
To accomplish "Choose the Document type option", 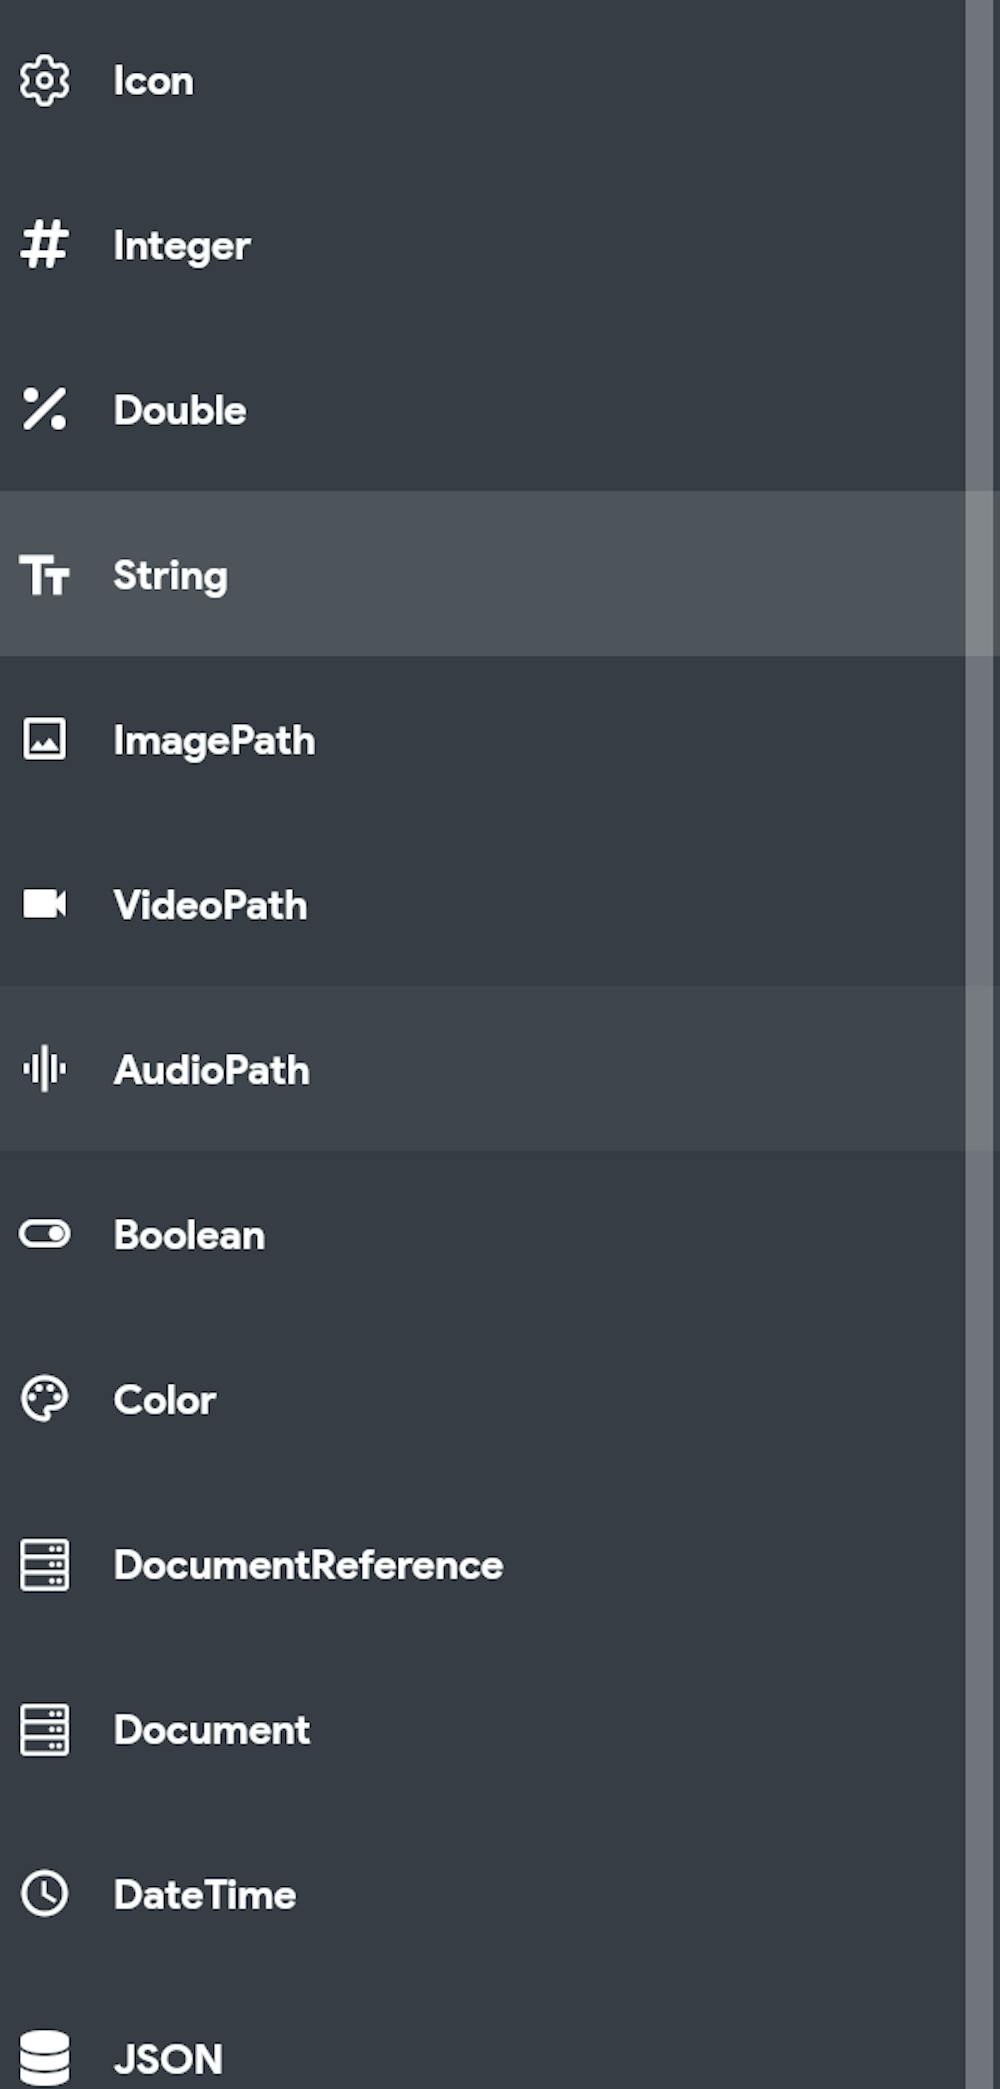I will coord(212,1730).
